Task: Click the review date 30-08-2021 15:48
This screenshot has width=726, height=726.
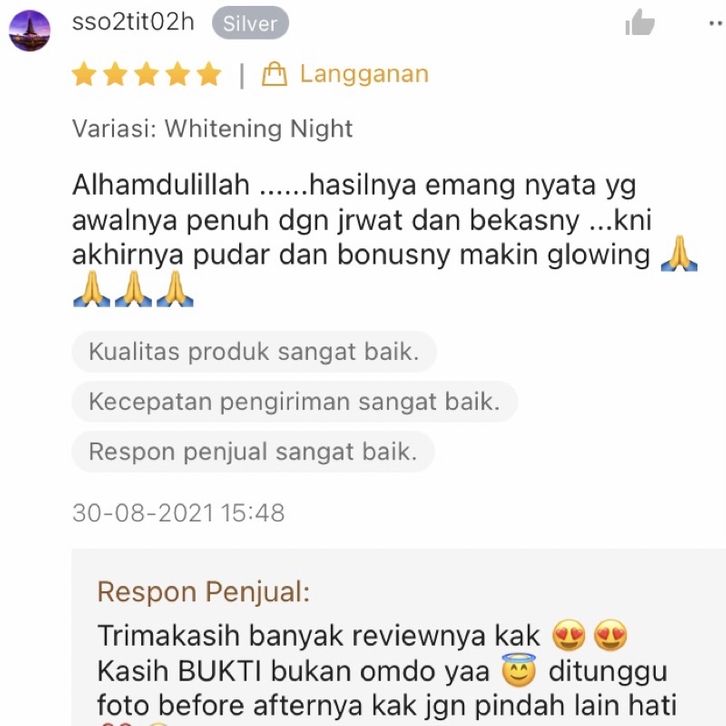Action: [178, 513]
